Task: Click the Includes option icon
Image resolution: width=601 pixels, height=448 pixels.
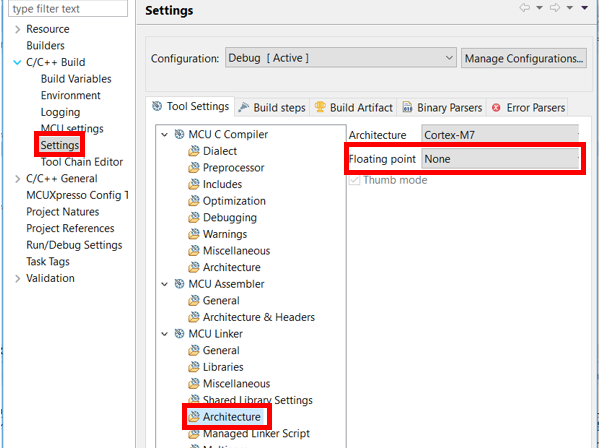Action: tap(194, 184)
